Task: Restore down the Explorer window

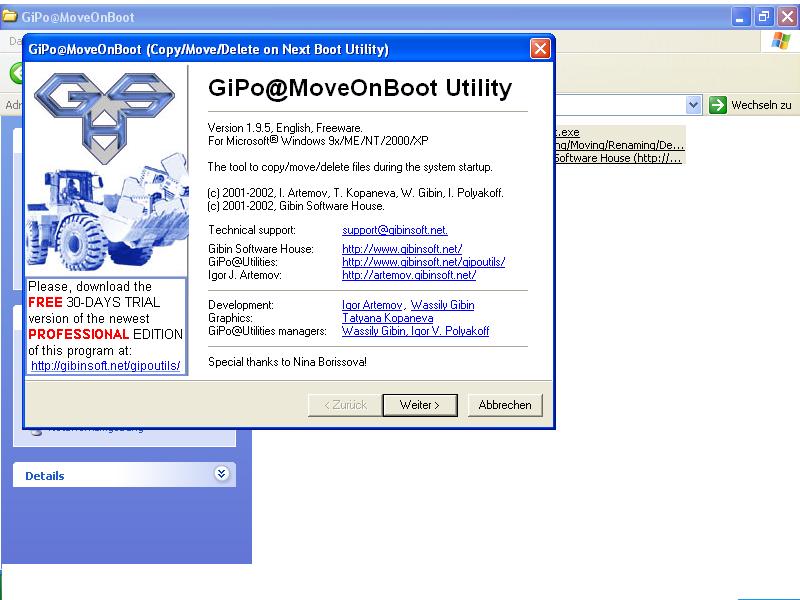Action: pos(764,17)
